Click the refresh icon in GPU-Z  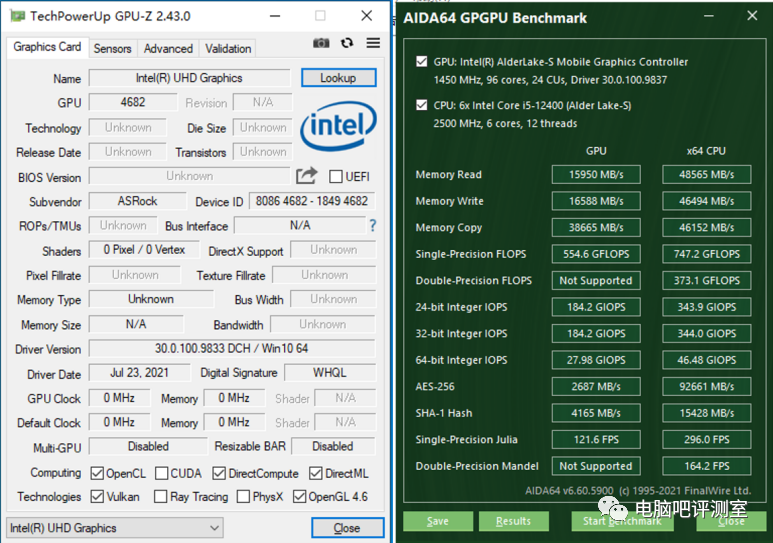coord(347,43)
